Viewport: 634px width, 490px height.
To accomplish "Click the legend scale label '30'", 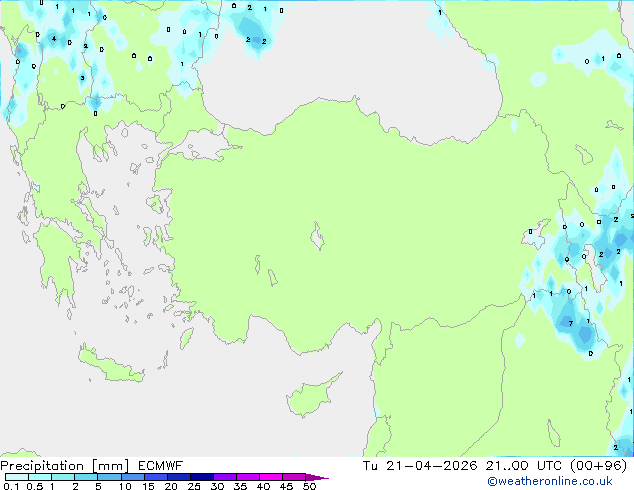I will [217, 486].
